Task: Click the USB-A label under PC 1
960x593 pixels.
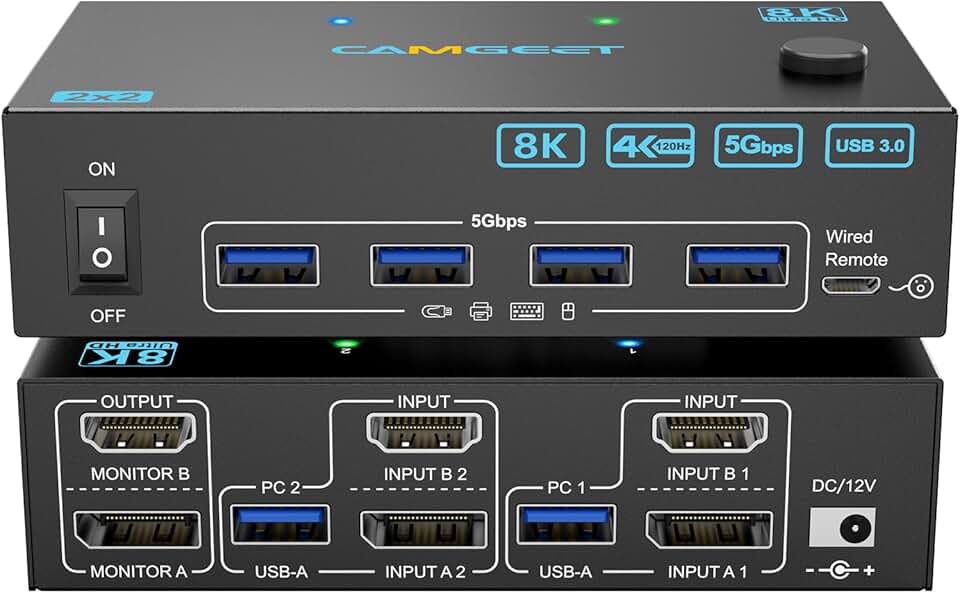Action: (x=565, y=572)
